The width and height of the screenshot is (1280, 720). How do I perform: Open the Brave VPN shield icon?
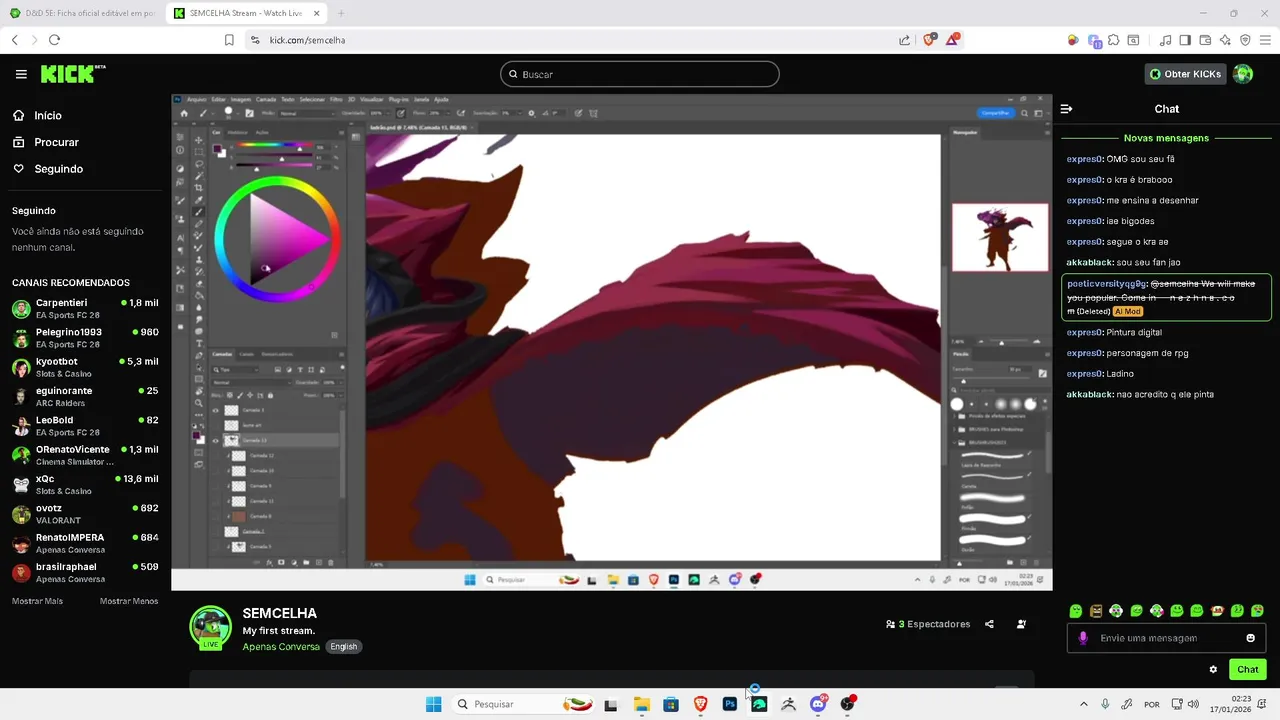tap(1245, 40)
